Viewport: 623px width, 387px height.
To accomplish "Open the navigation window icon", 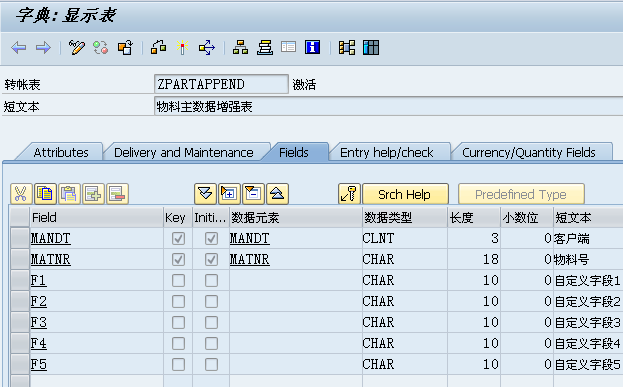I will (x=265, y=48).
